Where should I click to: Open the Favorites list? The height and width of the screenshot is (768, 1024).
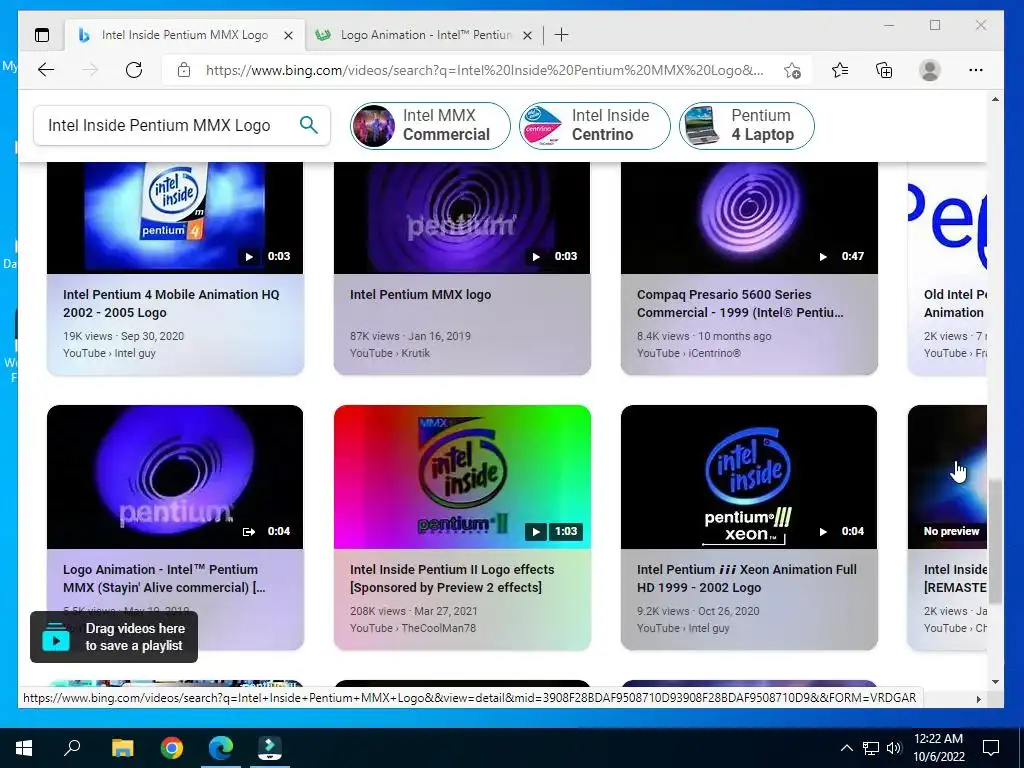[840, 70]
